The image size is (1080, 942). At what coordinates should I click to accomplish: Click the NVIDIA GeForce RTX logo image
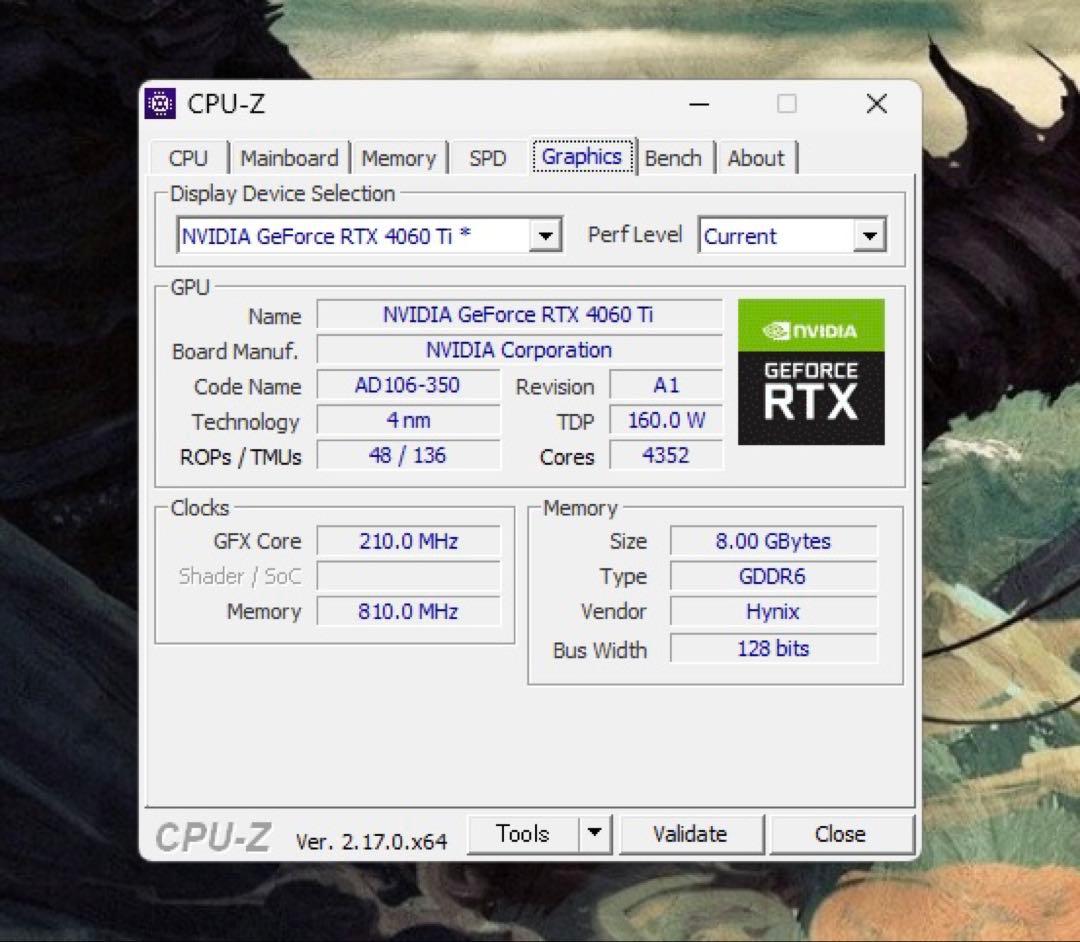811,372
